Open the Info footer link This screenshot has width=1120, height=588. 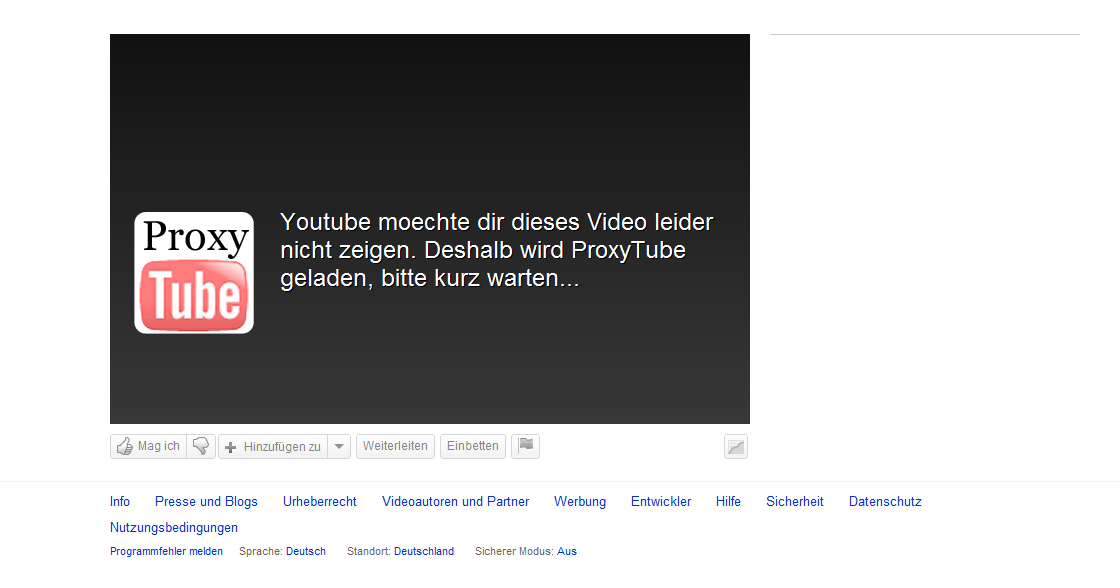(120, 502)
